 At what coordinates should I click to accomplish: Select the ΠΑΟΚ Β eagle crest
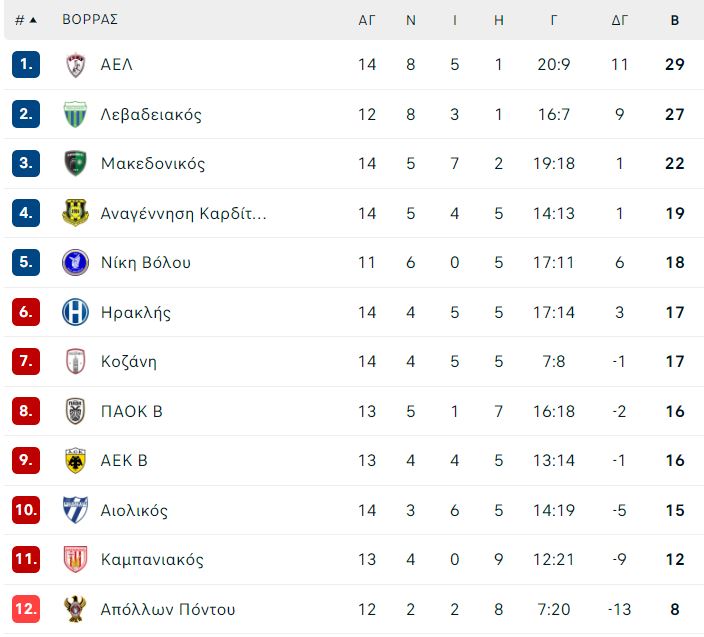pos(75,411)
